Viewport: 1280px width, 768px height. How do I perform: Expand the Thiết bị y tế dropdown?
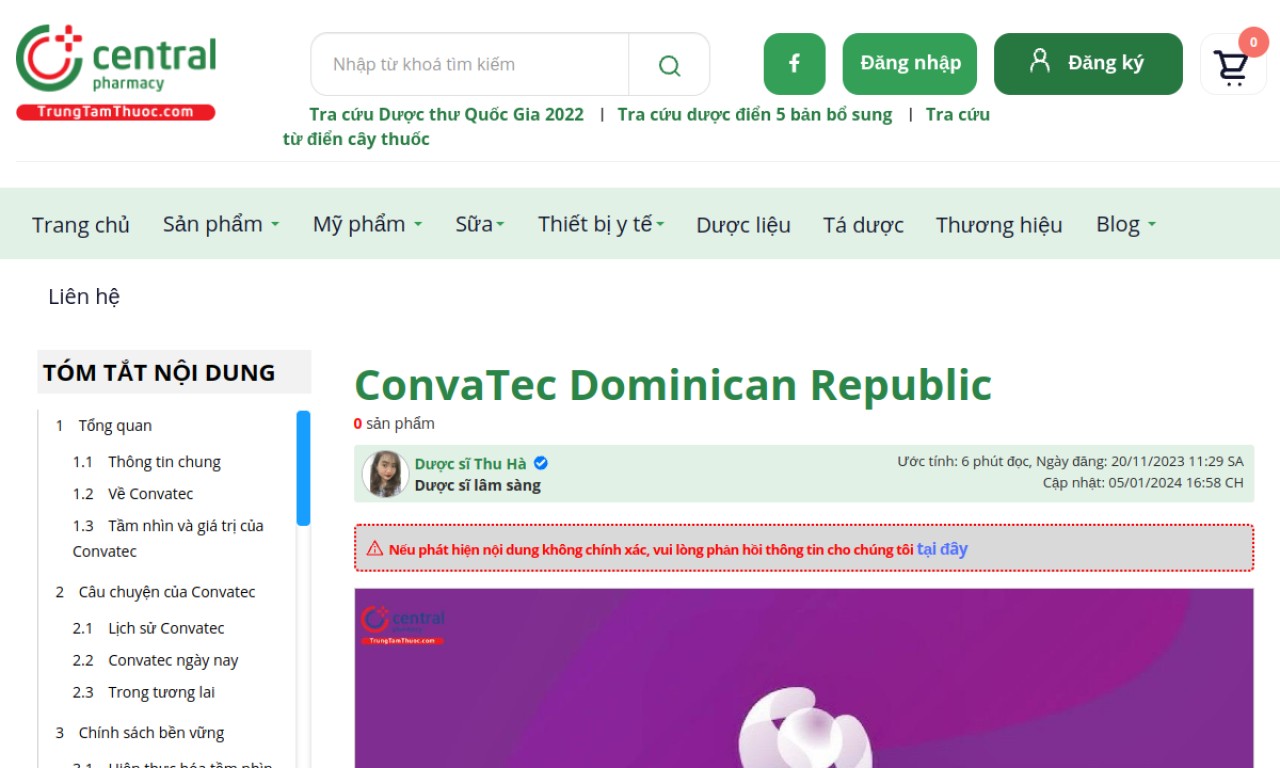pyautogui.click(x=601, y=224)
